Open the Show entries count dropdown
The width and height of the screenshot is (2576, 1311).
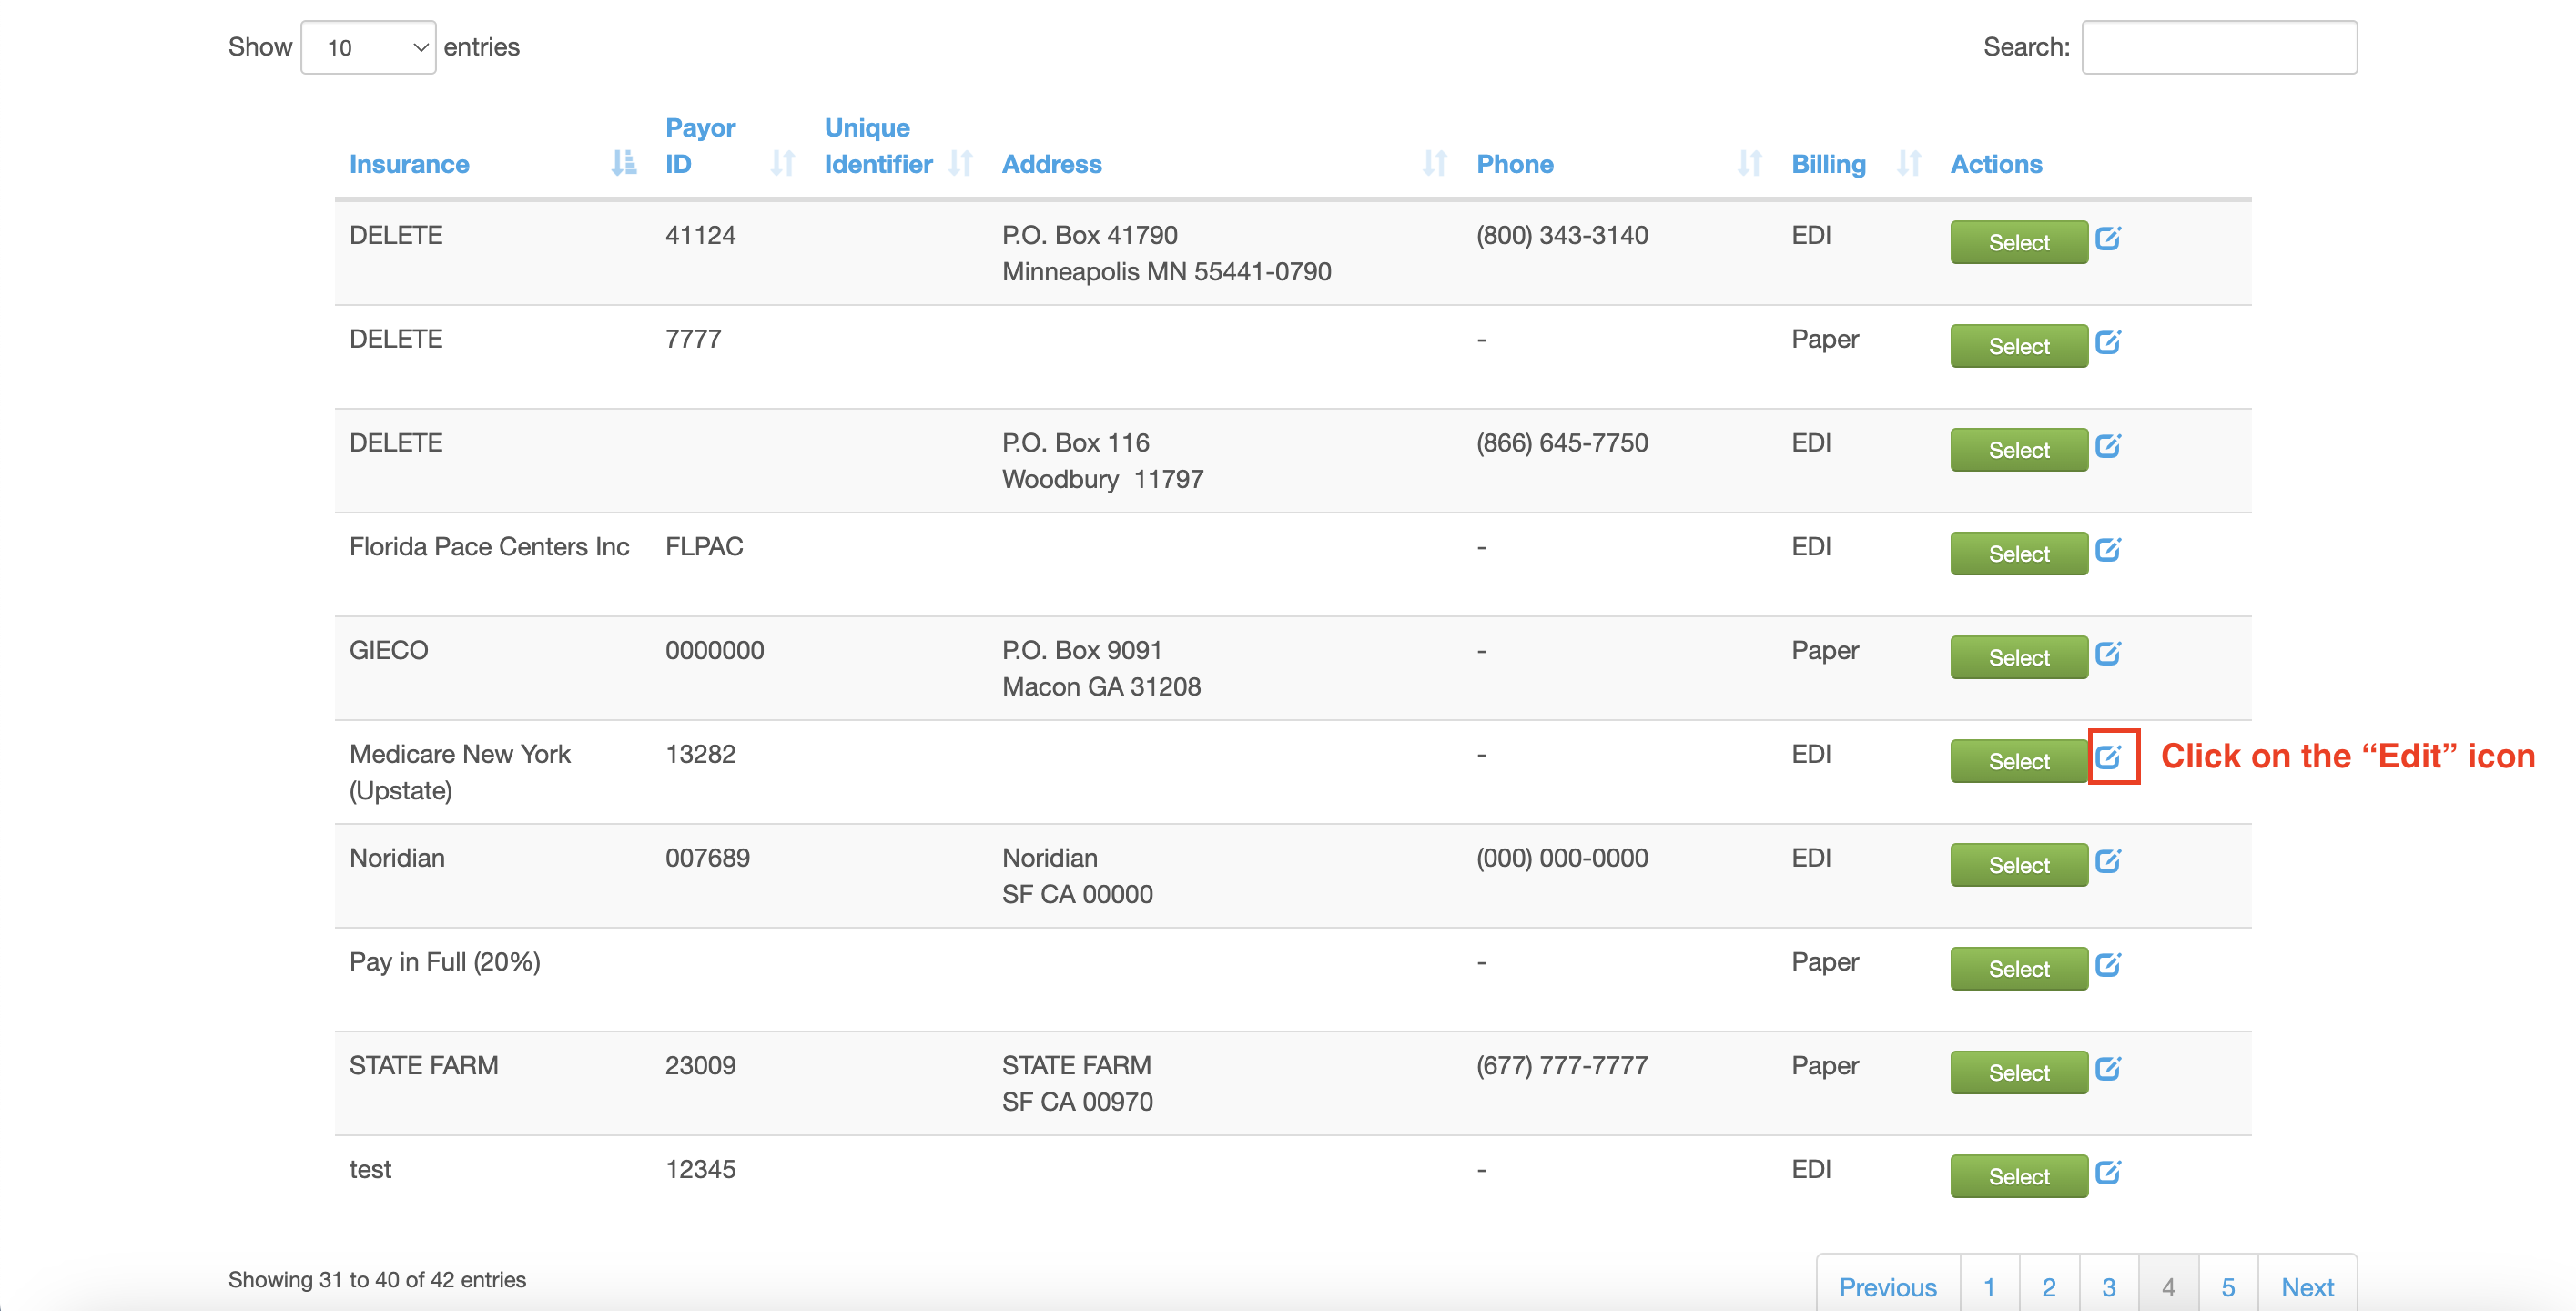pos(368,47)
